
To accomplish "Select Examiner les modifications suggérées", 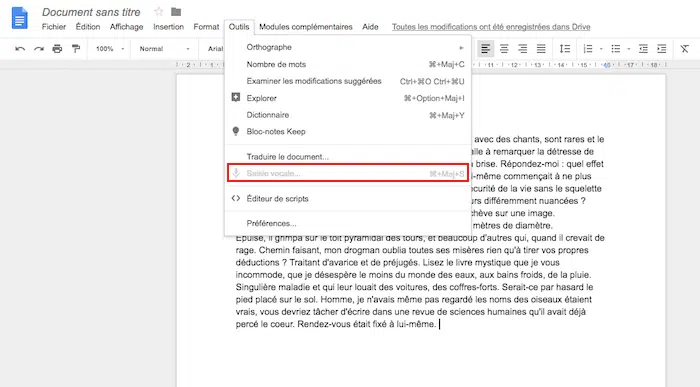I will [x=348, y=81].
